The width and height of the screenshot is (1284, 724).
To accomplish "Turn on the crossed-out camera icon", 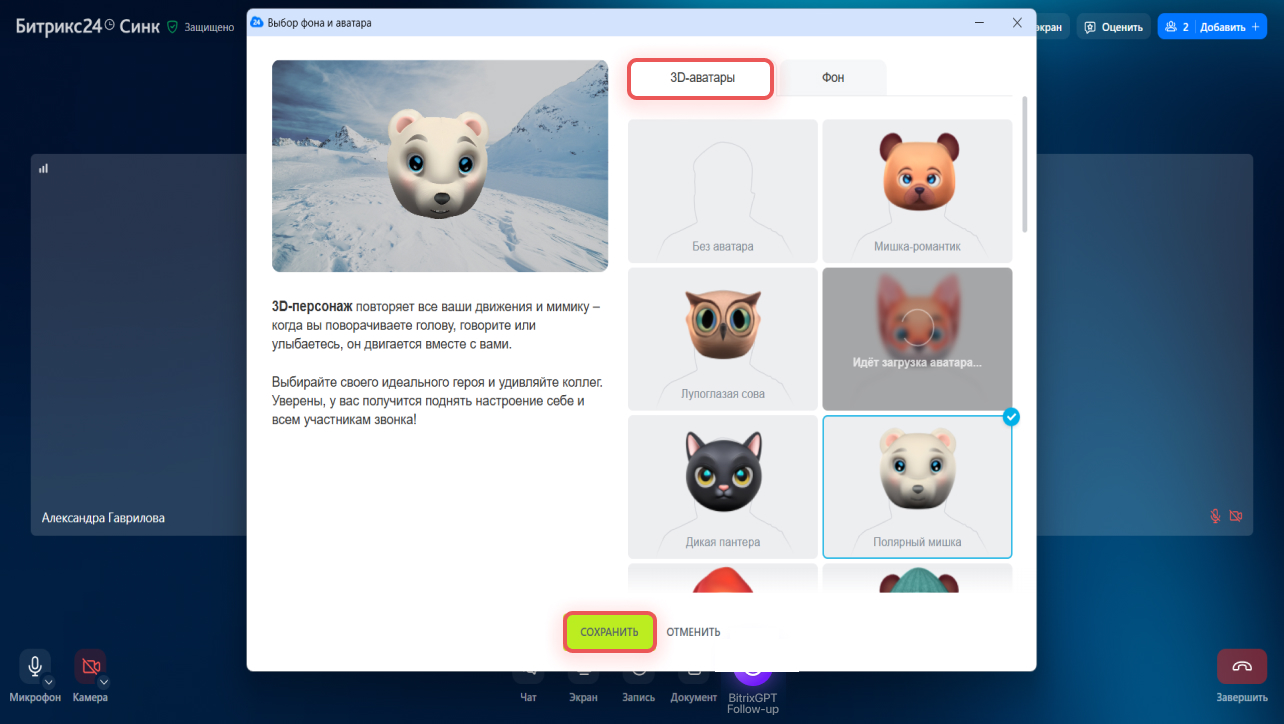I will click(x=90, y=666).
